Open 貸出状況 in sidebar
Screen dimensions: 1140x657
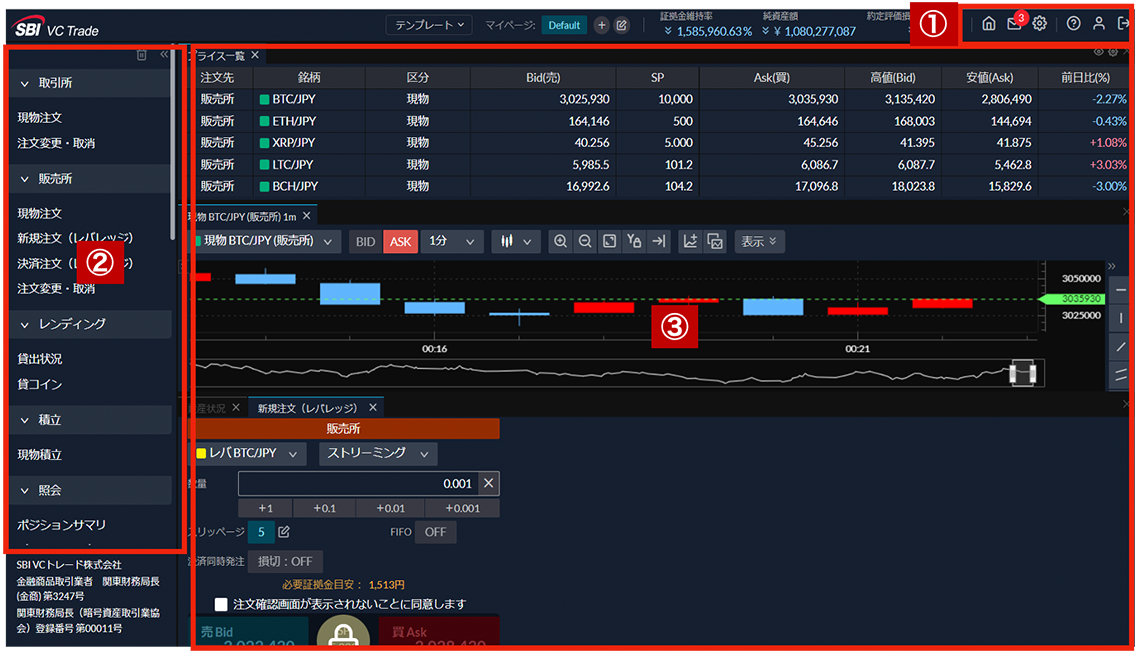point(40,358)
